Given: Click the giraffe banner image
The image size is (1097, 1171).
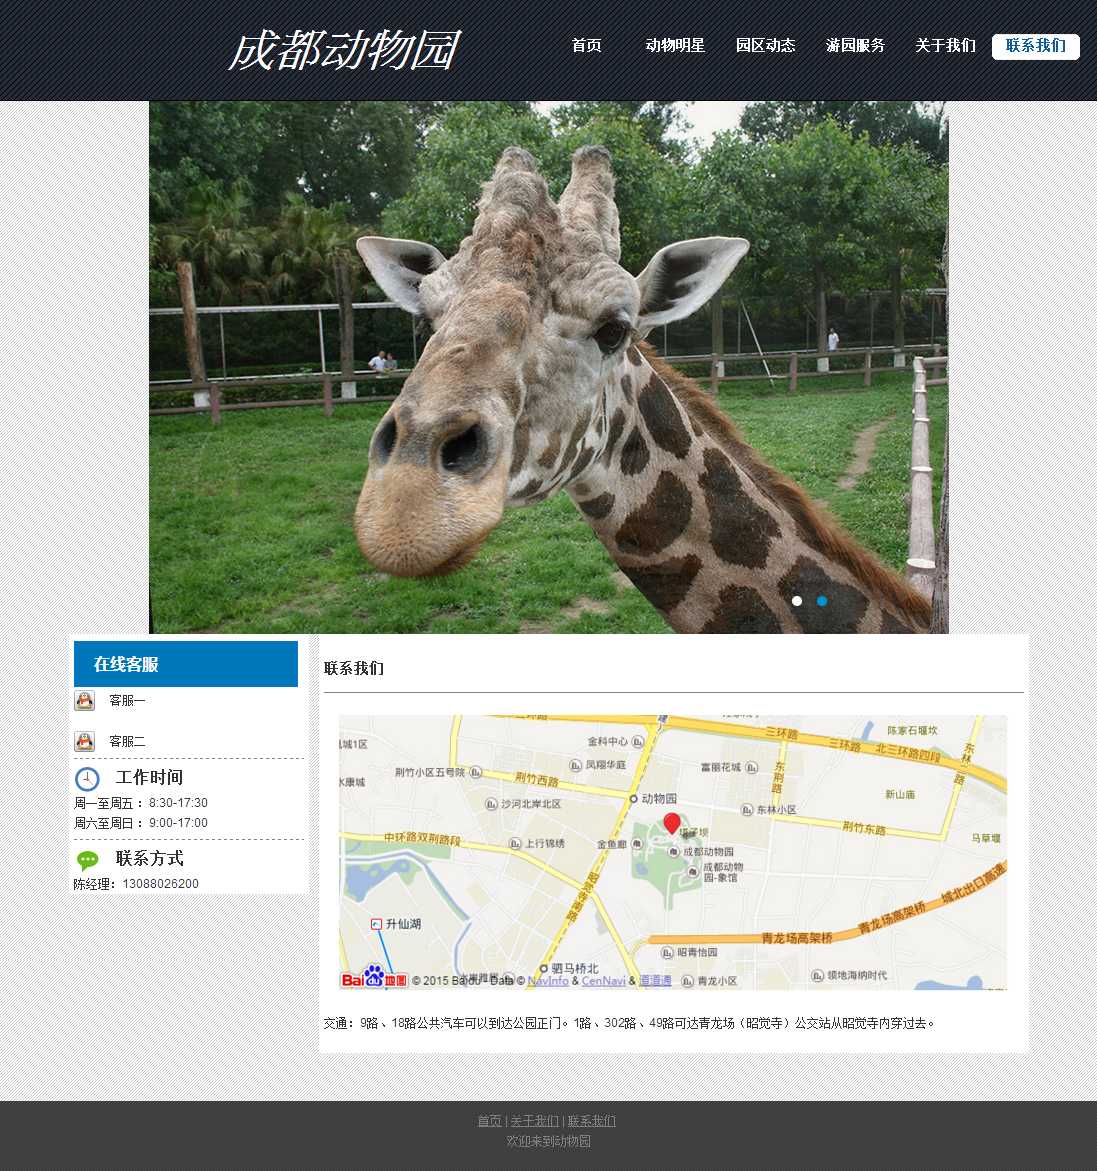Looking at the screenshot, I should 548,367.
